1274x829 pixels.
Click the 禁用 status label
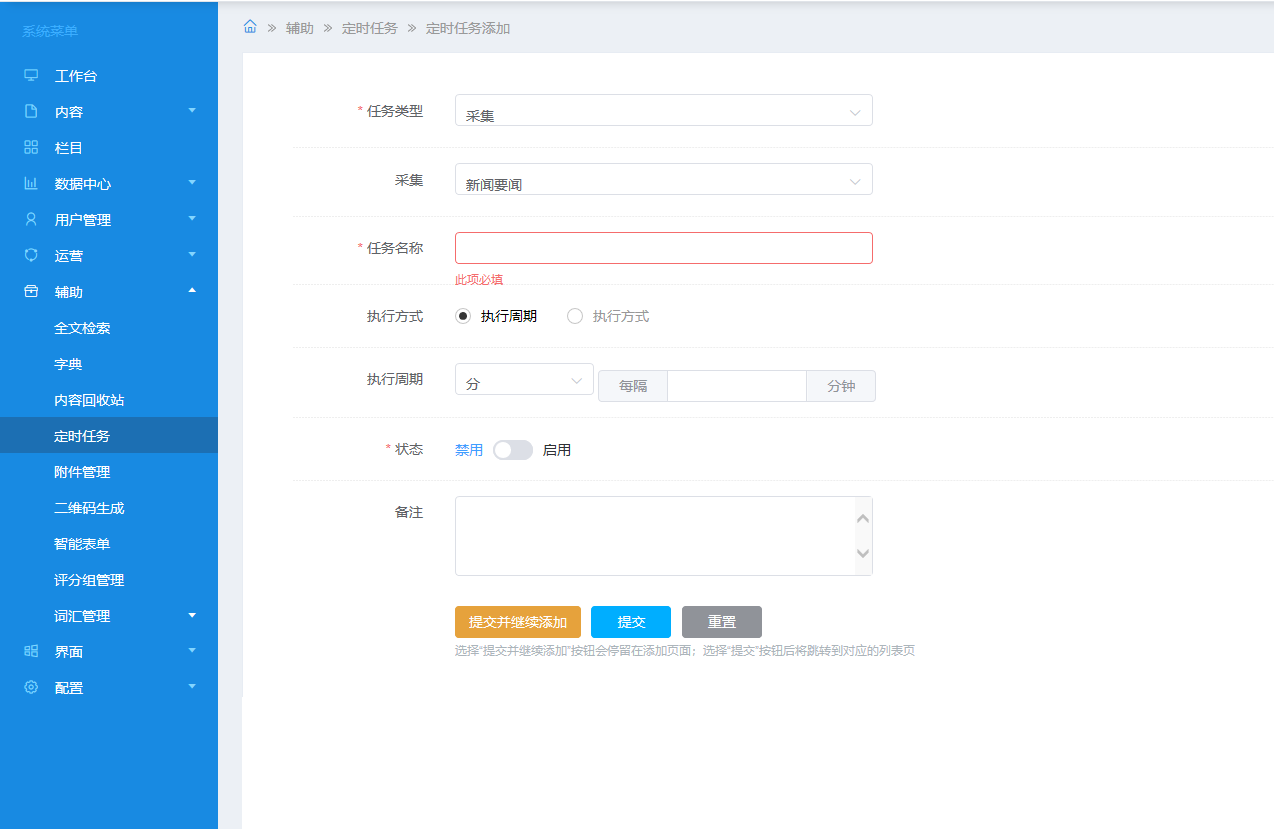coord(469,450)
